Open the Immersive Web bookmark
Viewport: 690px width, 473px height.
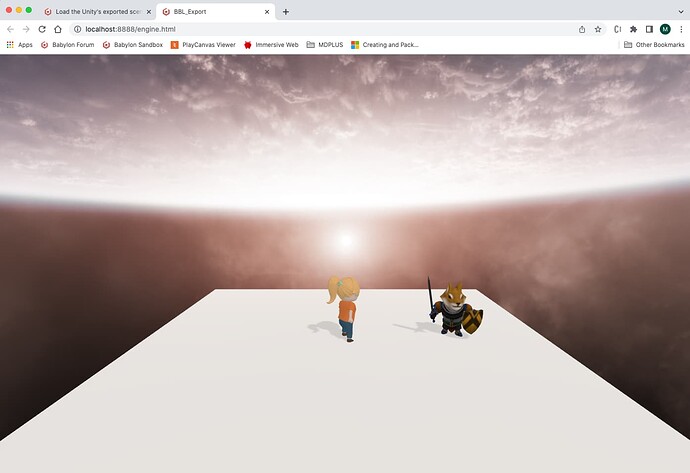(271, 45)
